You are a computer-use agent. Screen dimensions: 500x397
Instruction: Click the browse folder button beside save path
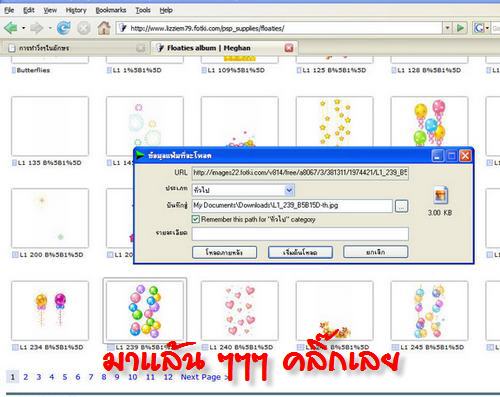(401, 206)
